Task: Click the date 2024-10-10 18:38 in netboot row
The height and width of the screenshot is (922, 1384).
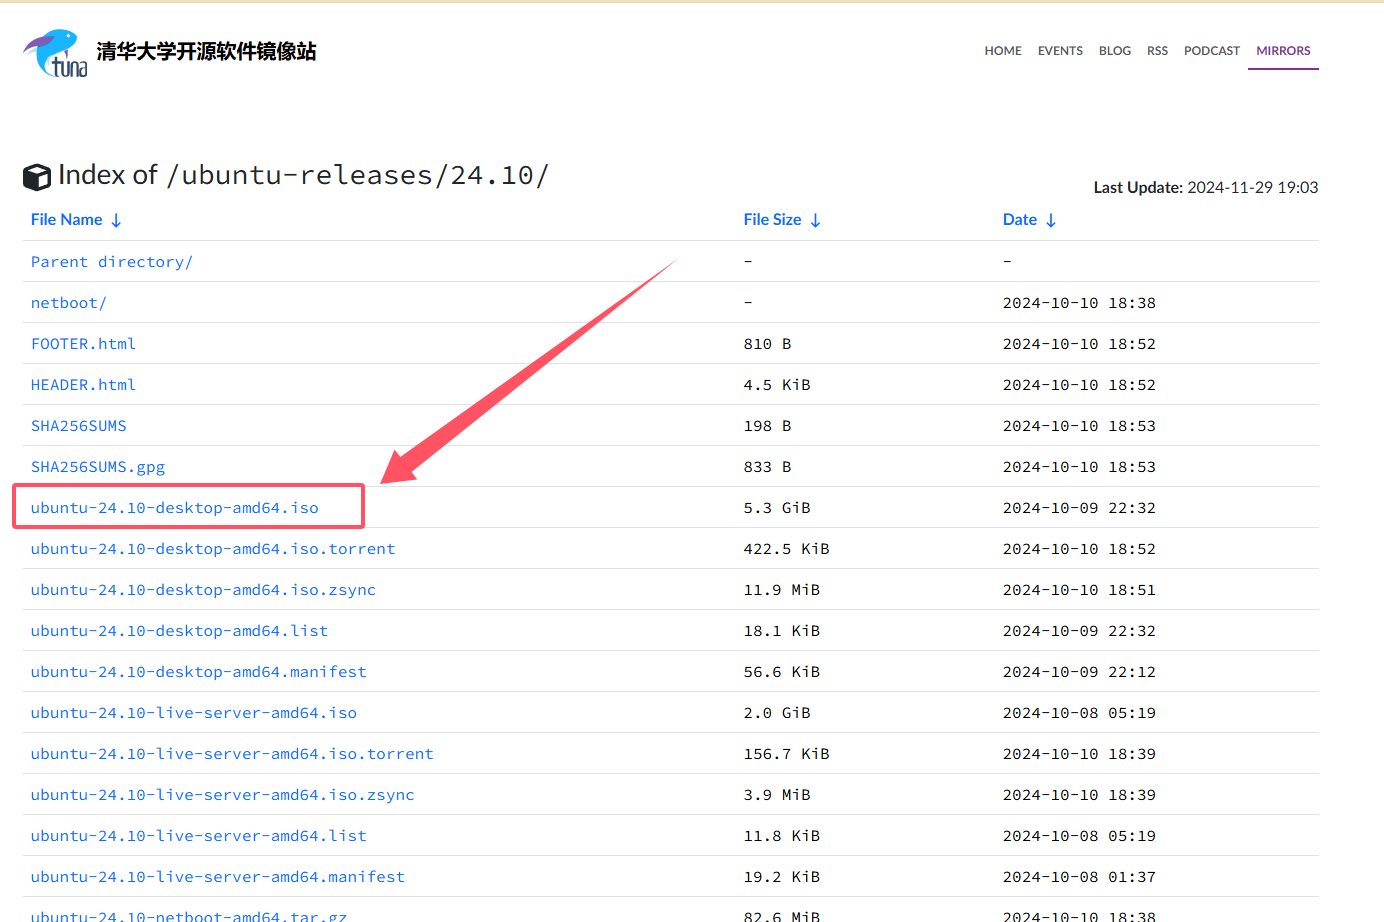Action: point(1079,303)
